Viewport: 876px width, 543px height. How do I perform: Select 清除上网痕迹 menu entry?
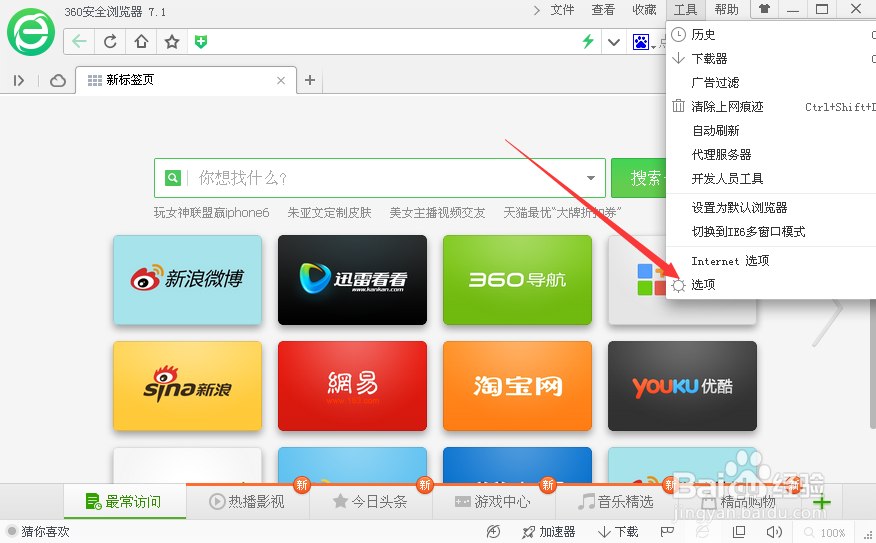(771, 107)
